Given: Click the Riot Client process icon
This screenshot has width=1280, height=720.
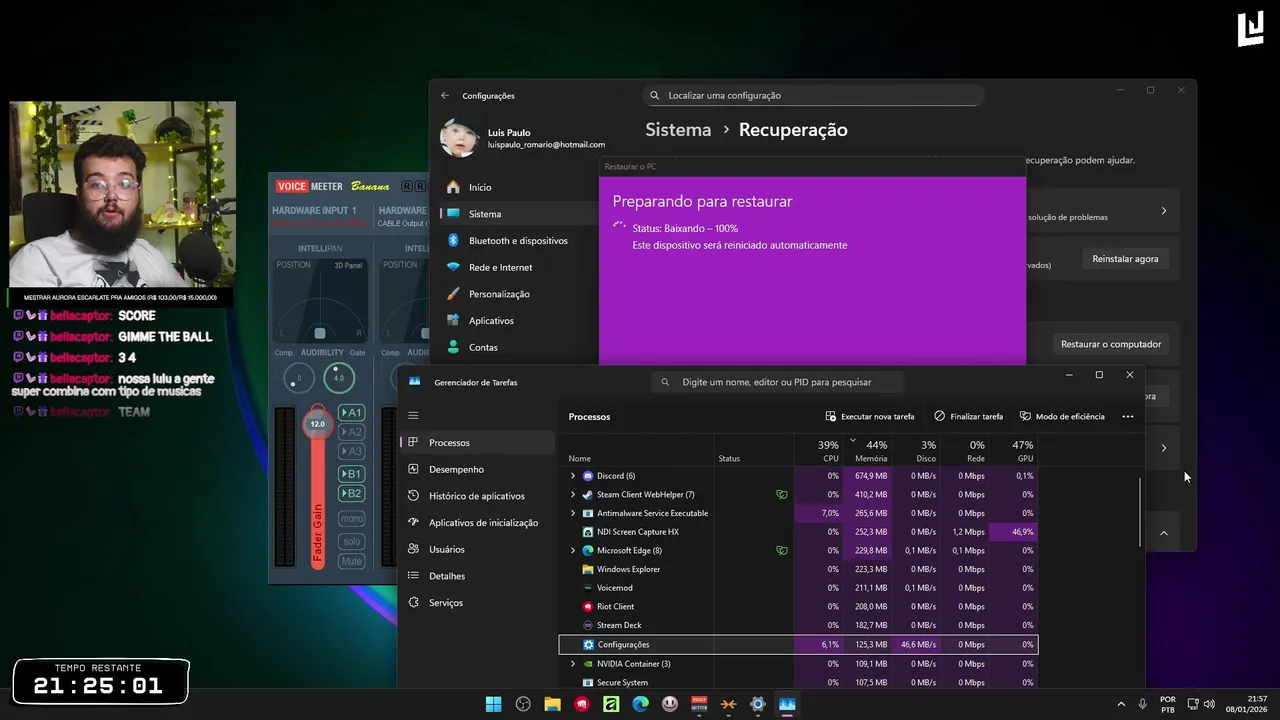Looking at the screenshot, I should point(588,606).
